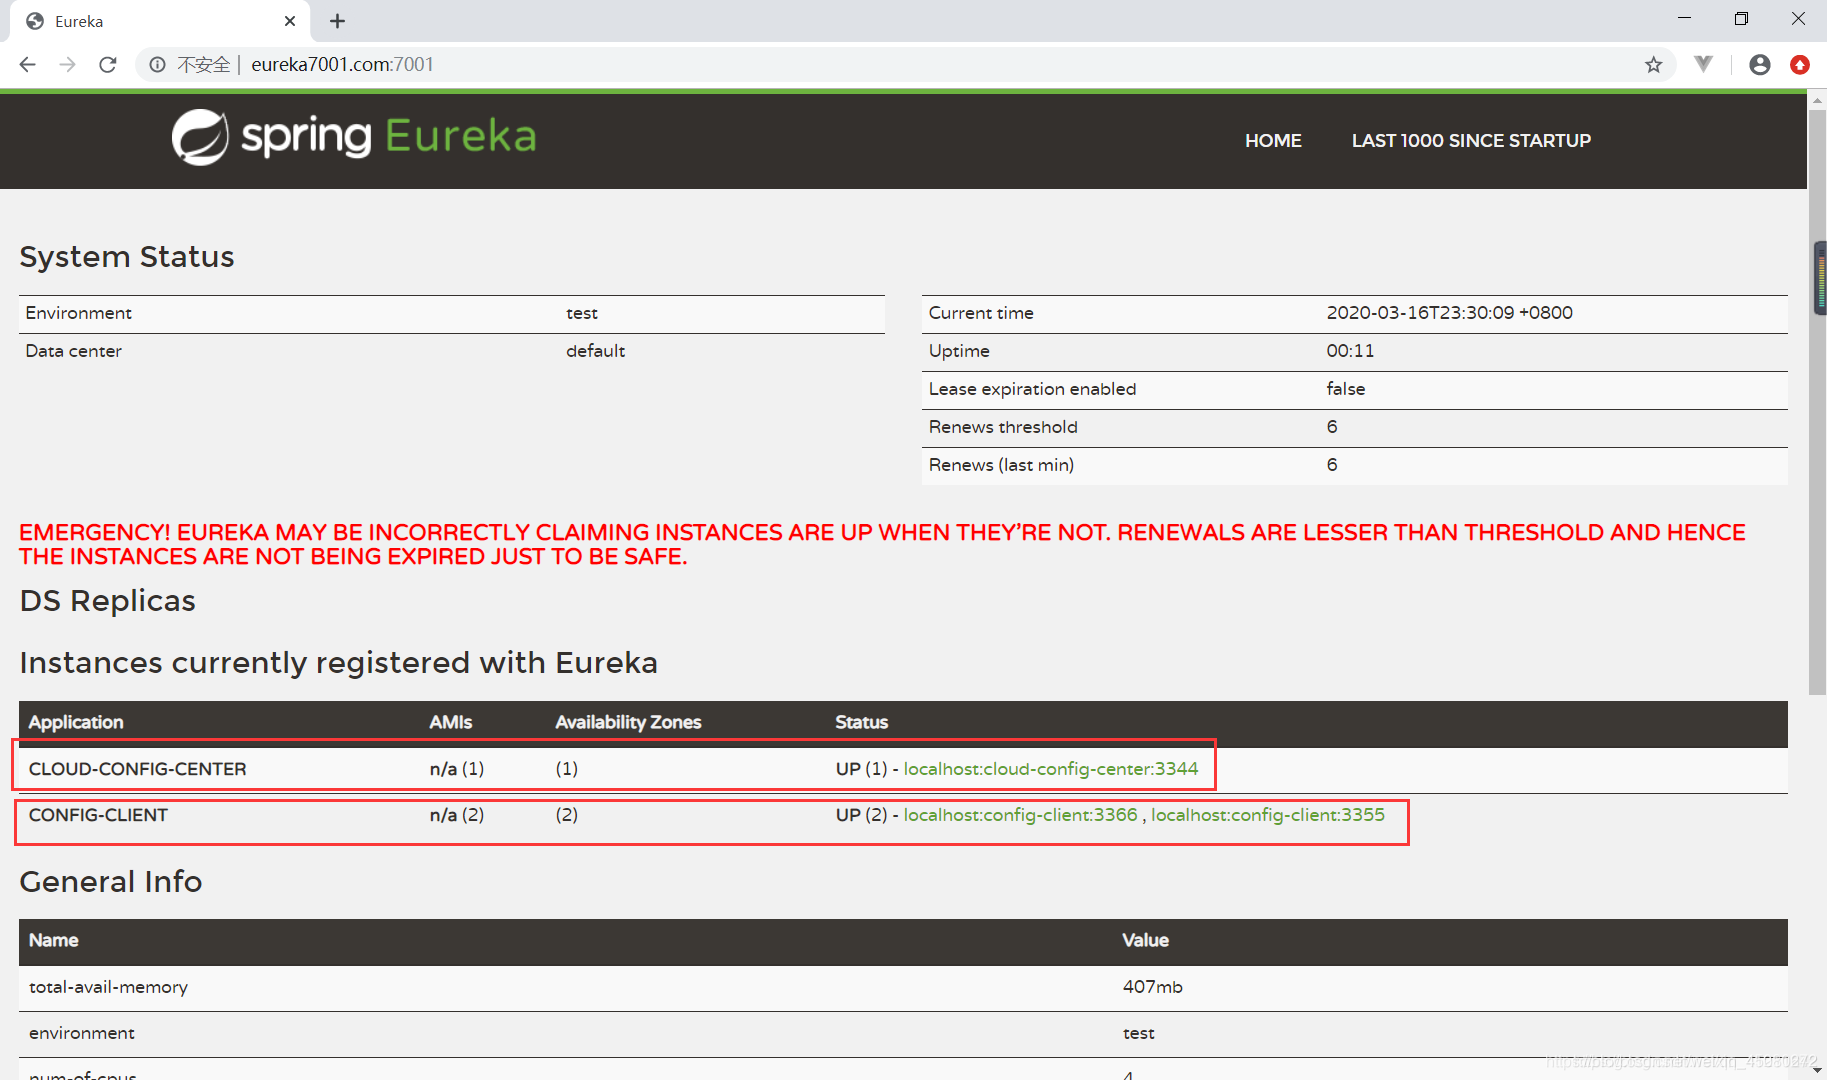The image size is (1827, 1080).
Task: Restore down the browser window
Action: pyautogui.click(x=1741, y=19)
